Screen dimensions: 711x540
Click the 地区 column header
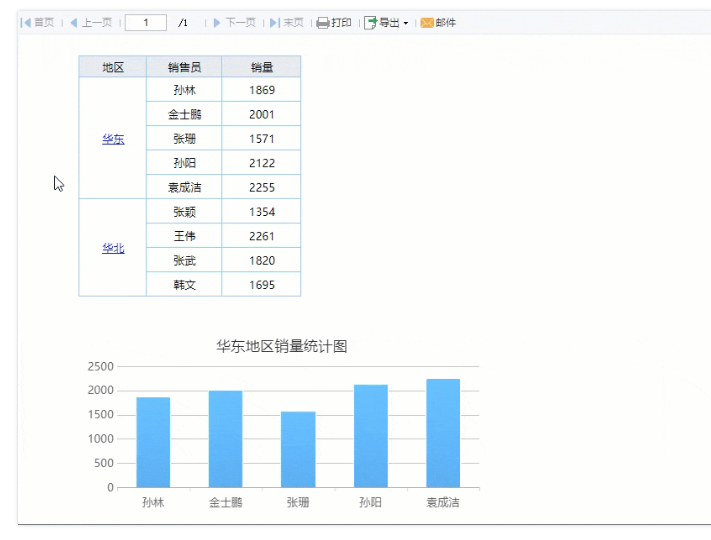tap(112, 67)
